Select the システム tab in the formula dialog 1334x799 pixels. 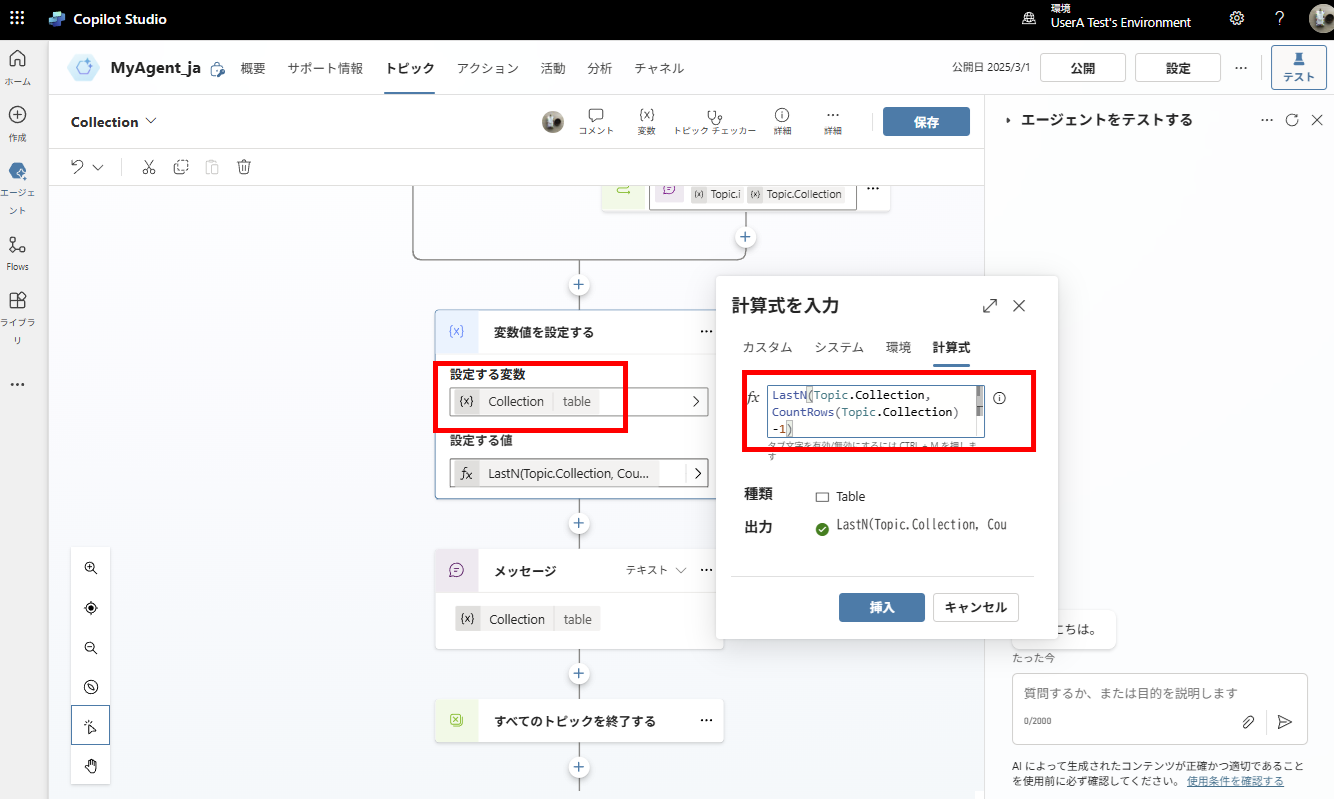(x=838, y=347)
